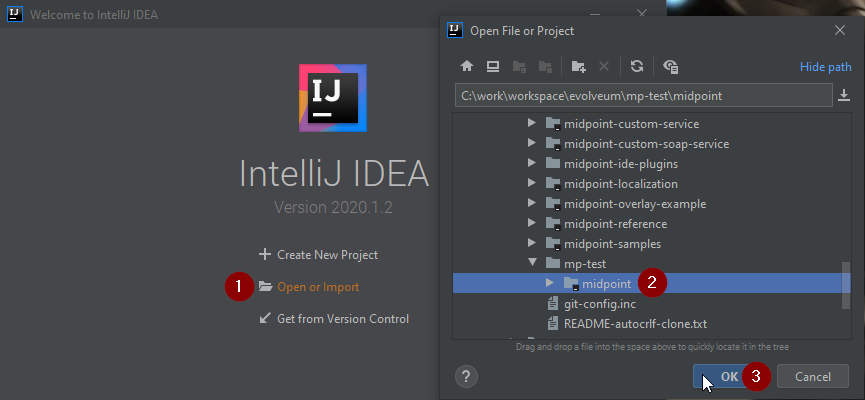Image resolution: width=865 pixels, height=400 pixels.
Task: Click the Hide path link
Action: (x=825, y=67)
